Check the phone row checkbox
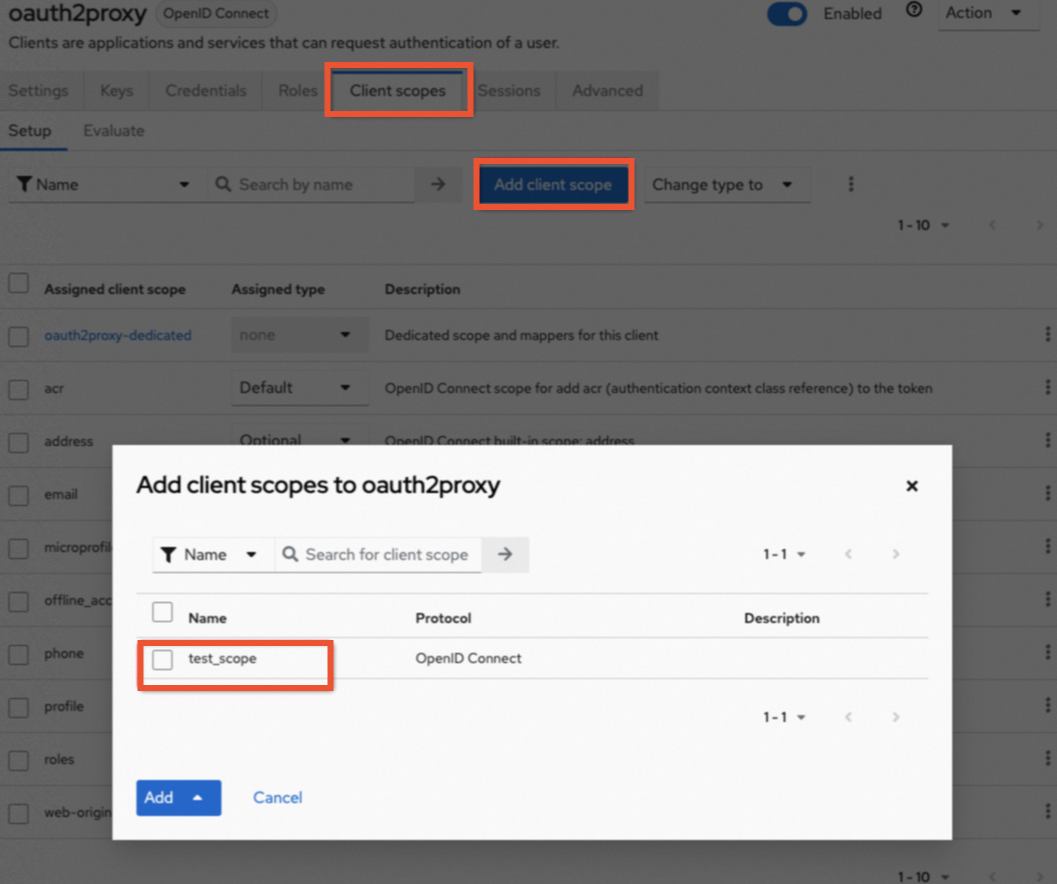Screen dimensions: 1057x884 [18, 654]
